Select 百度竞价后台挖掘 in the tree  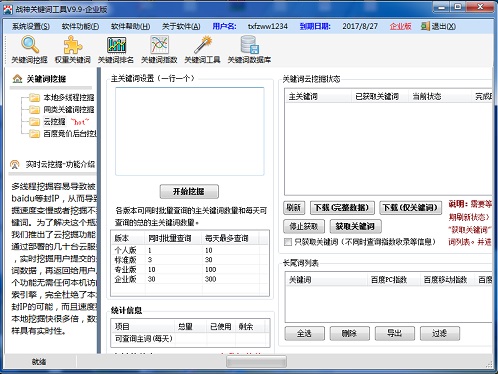tap(70, 134)
